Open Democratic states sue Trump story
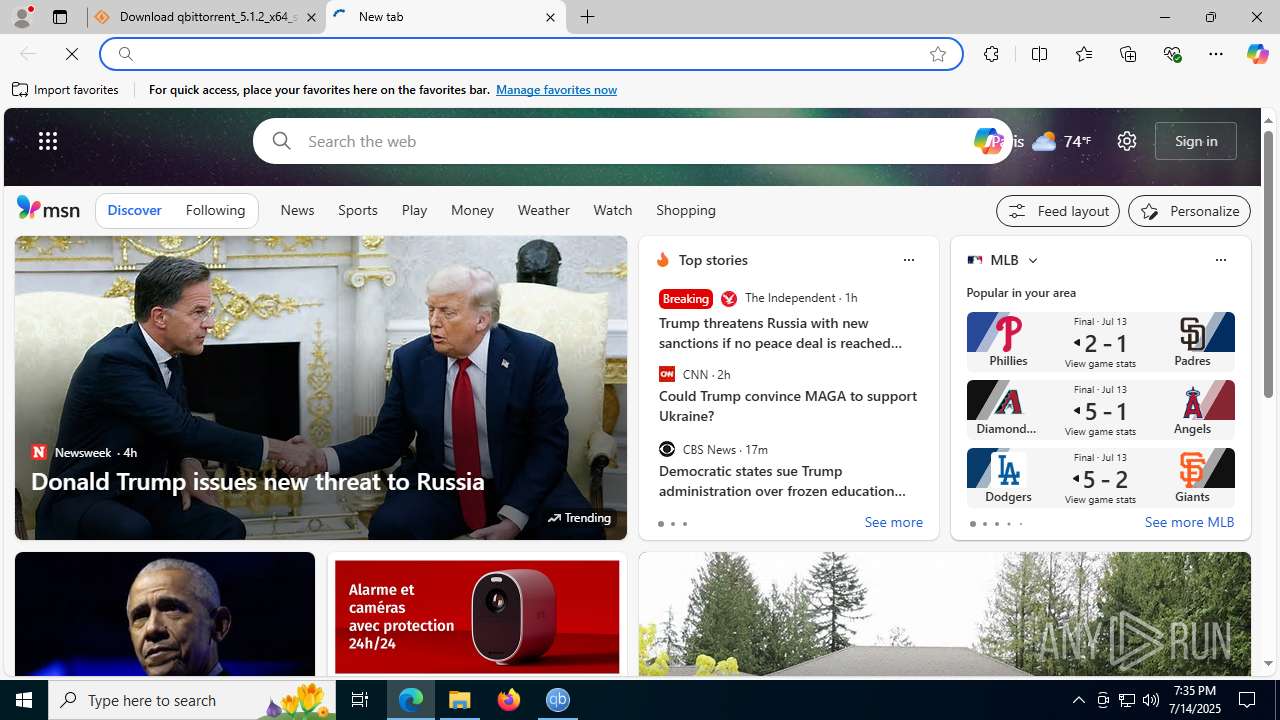 (x=782, y=481)
